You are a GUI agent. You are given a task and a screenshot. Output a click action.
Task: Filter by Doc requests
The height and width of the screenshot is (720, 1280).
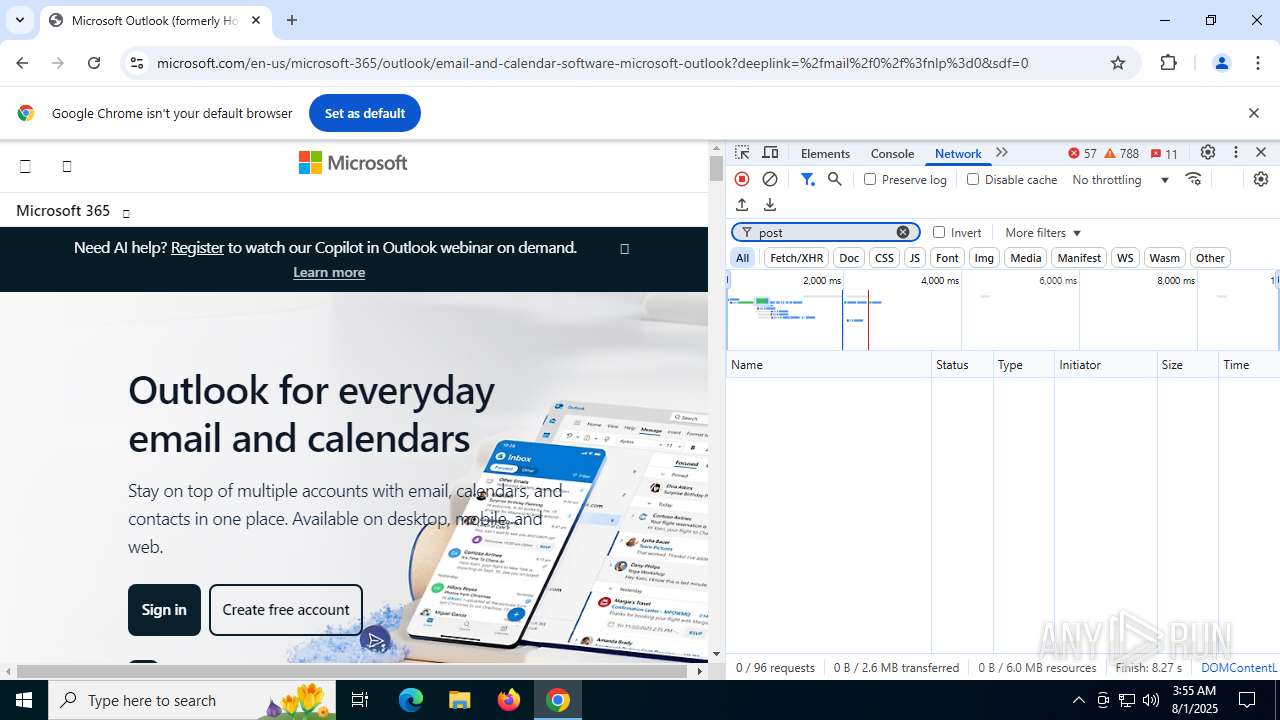[849, 258]
